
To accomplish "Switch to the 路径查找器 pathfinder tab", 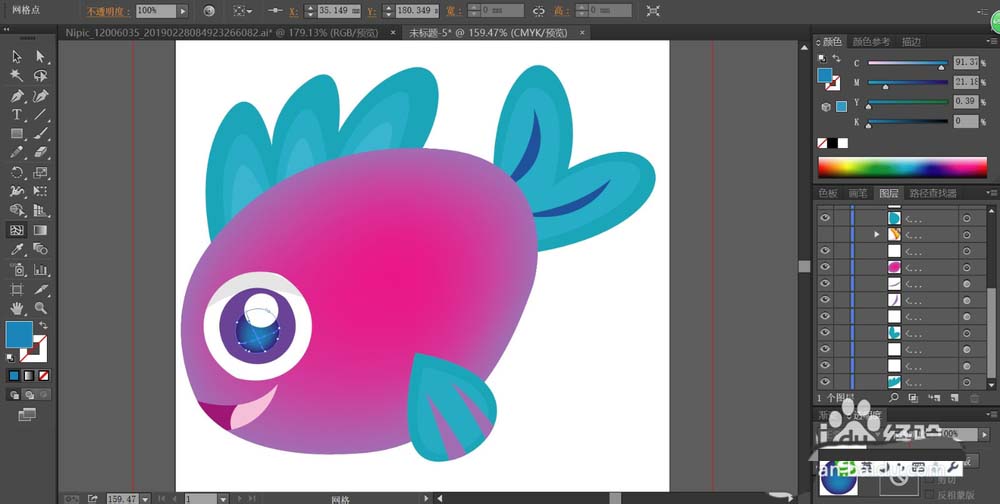I will point(933,193).
